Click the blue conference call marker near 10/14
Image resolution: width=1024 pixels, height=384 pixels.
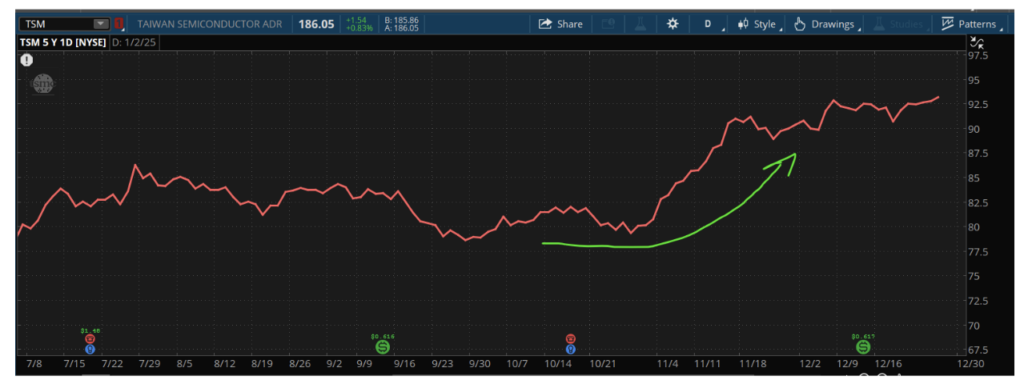pyautogui.click(x=571, y=349)
